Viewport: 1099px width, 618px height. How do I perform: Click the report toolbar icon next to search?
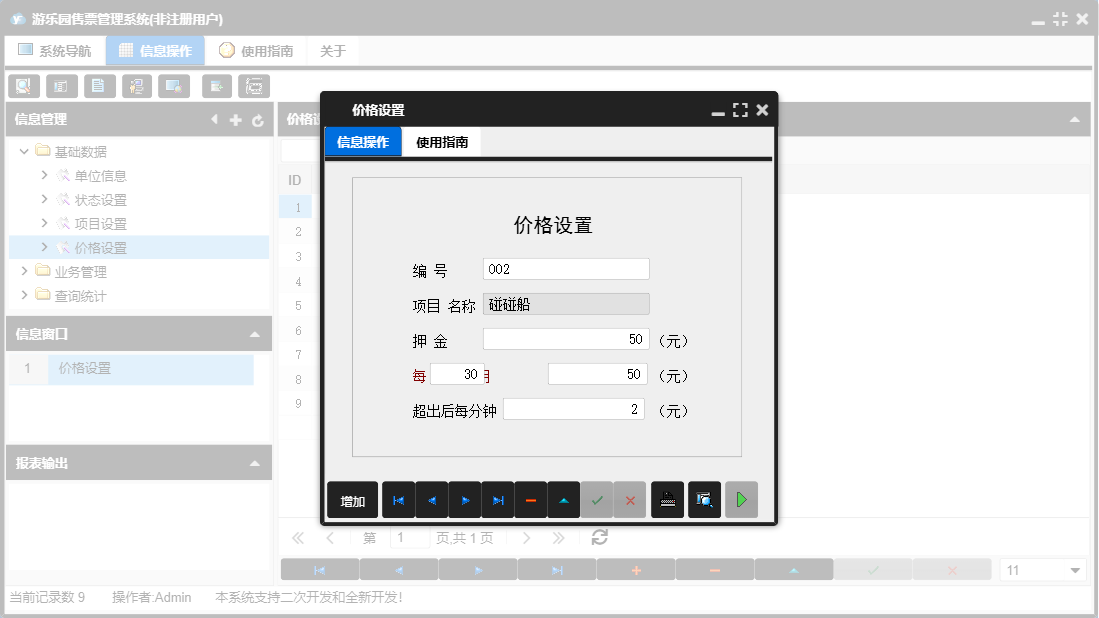coord(61,86)
